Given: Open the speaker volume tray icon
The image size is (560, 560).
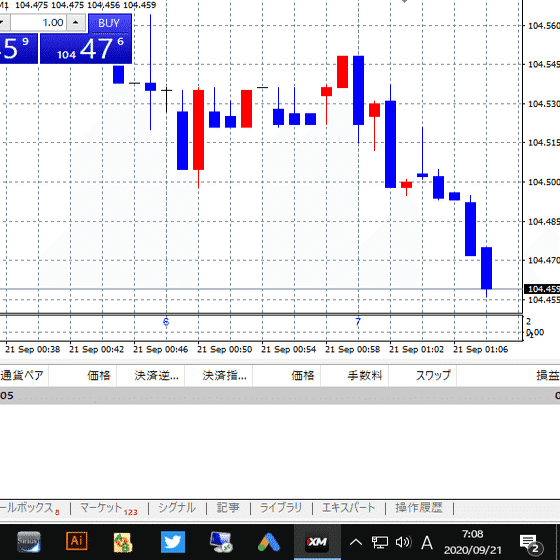Looking at the screenshot, I should (404, 542).
